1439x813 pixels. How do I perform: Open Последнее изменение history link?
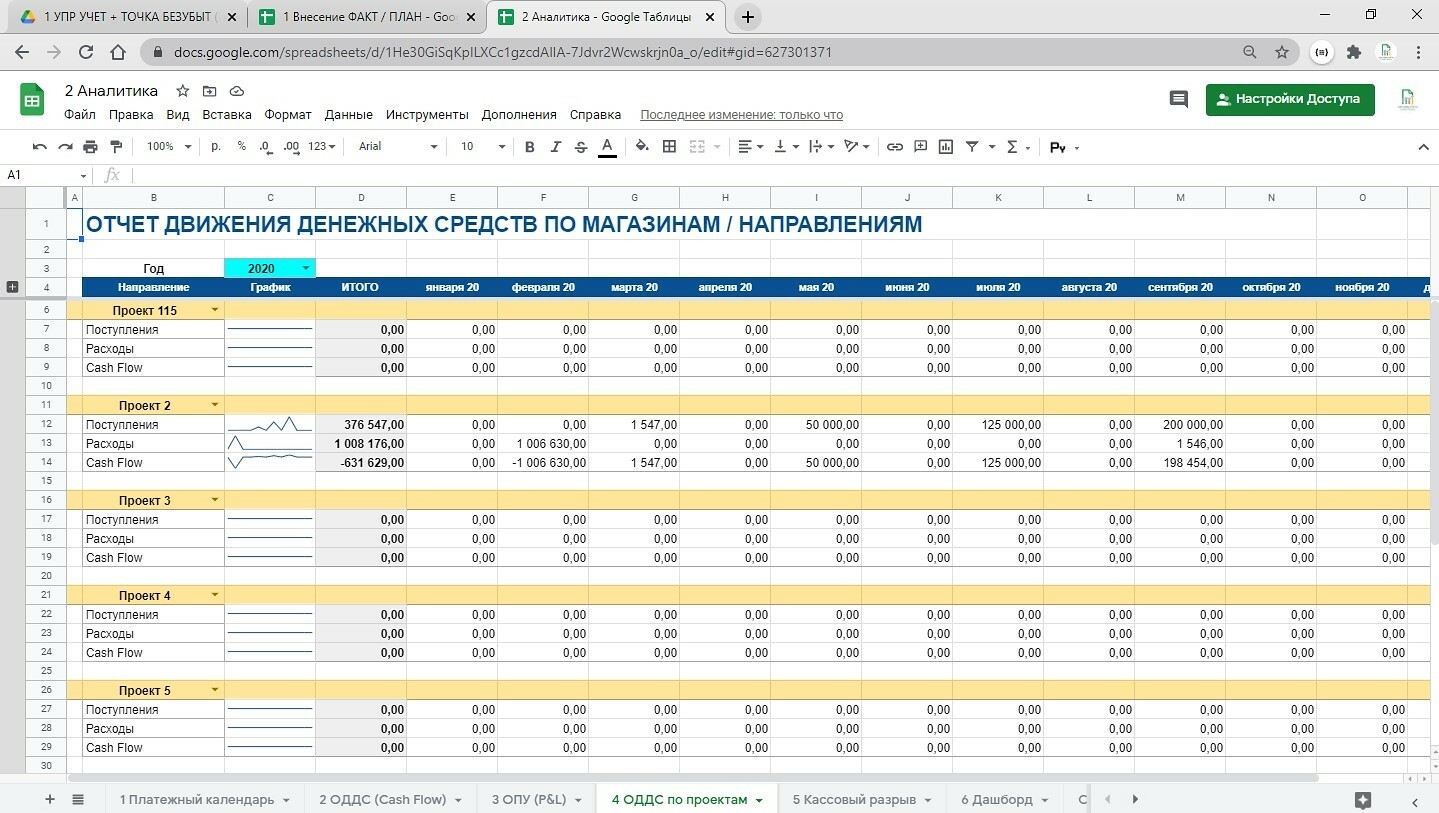coord(741,115)
